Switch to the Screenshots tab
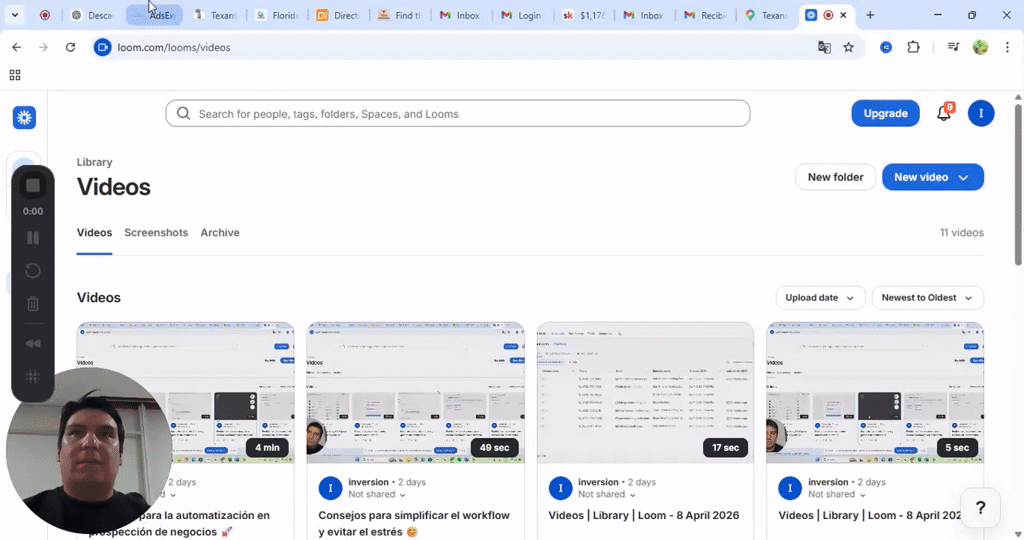The image size is (1024, 540). pos(156,232)
